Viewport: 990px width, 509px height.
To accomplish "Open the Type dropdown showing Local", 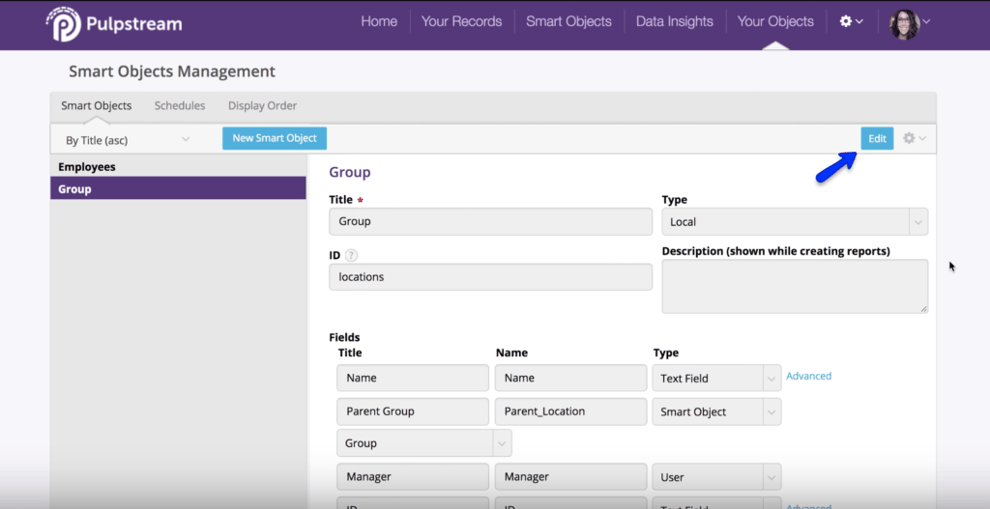I will click(x=794, y=222).
